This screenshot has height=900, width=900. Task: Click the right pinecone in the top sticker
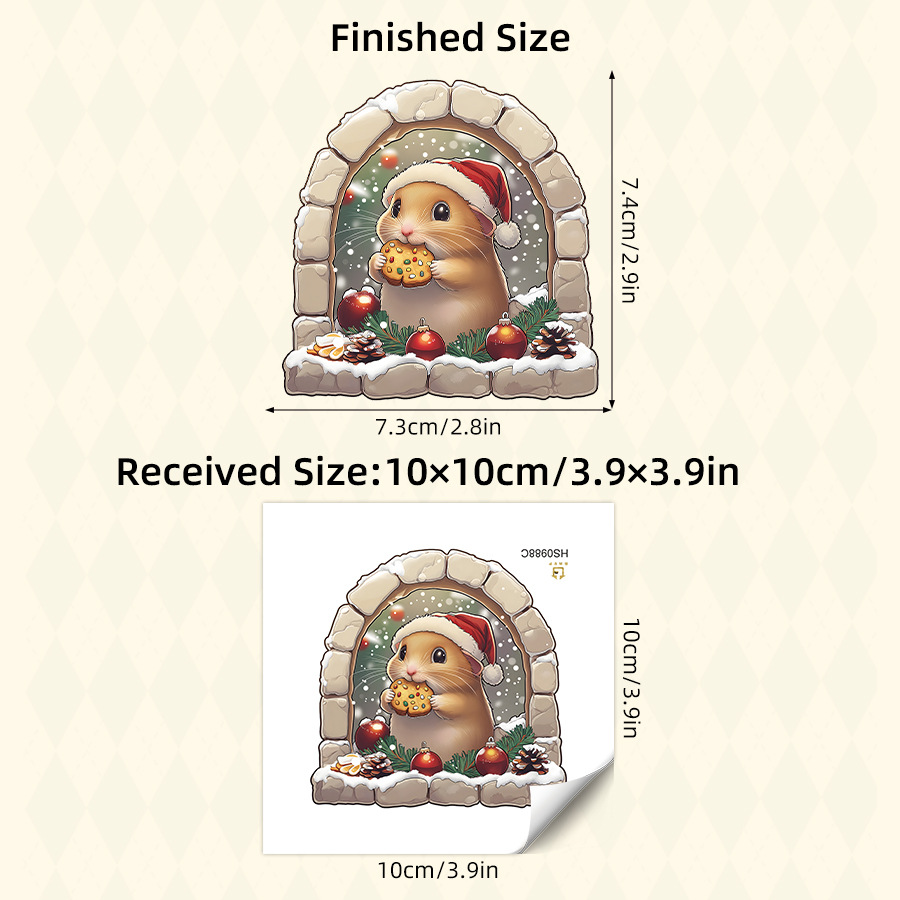(x=553, y=340)
